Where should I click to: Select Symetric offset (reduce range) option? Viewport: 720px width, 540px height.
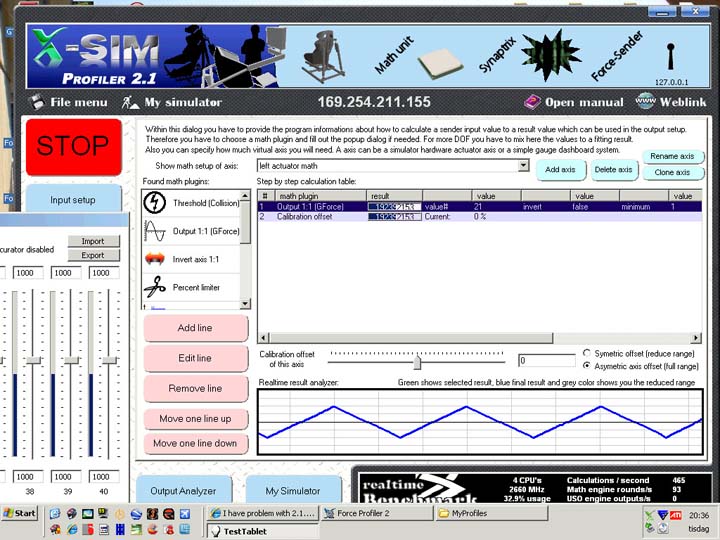coord(586,354)
